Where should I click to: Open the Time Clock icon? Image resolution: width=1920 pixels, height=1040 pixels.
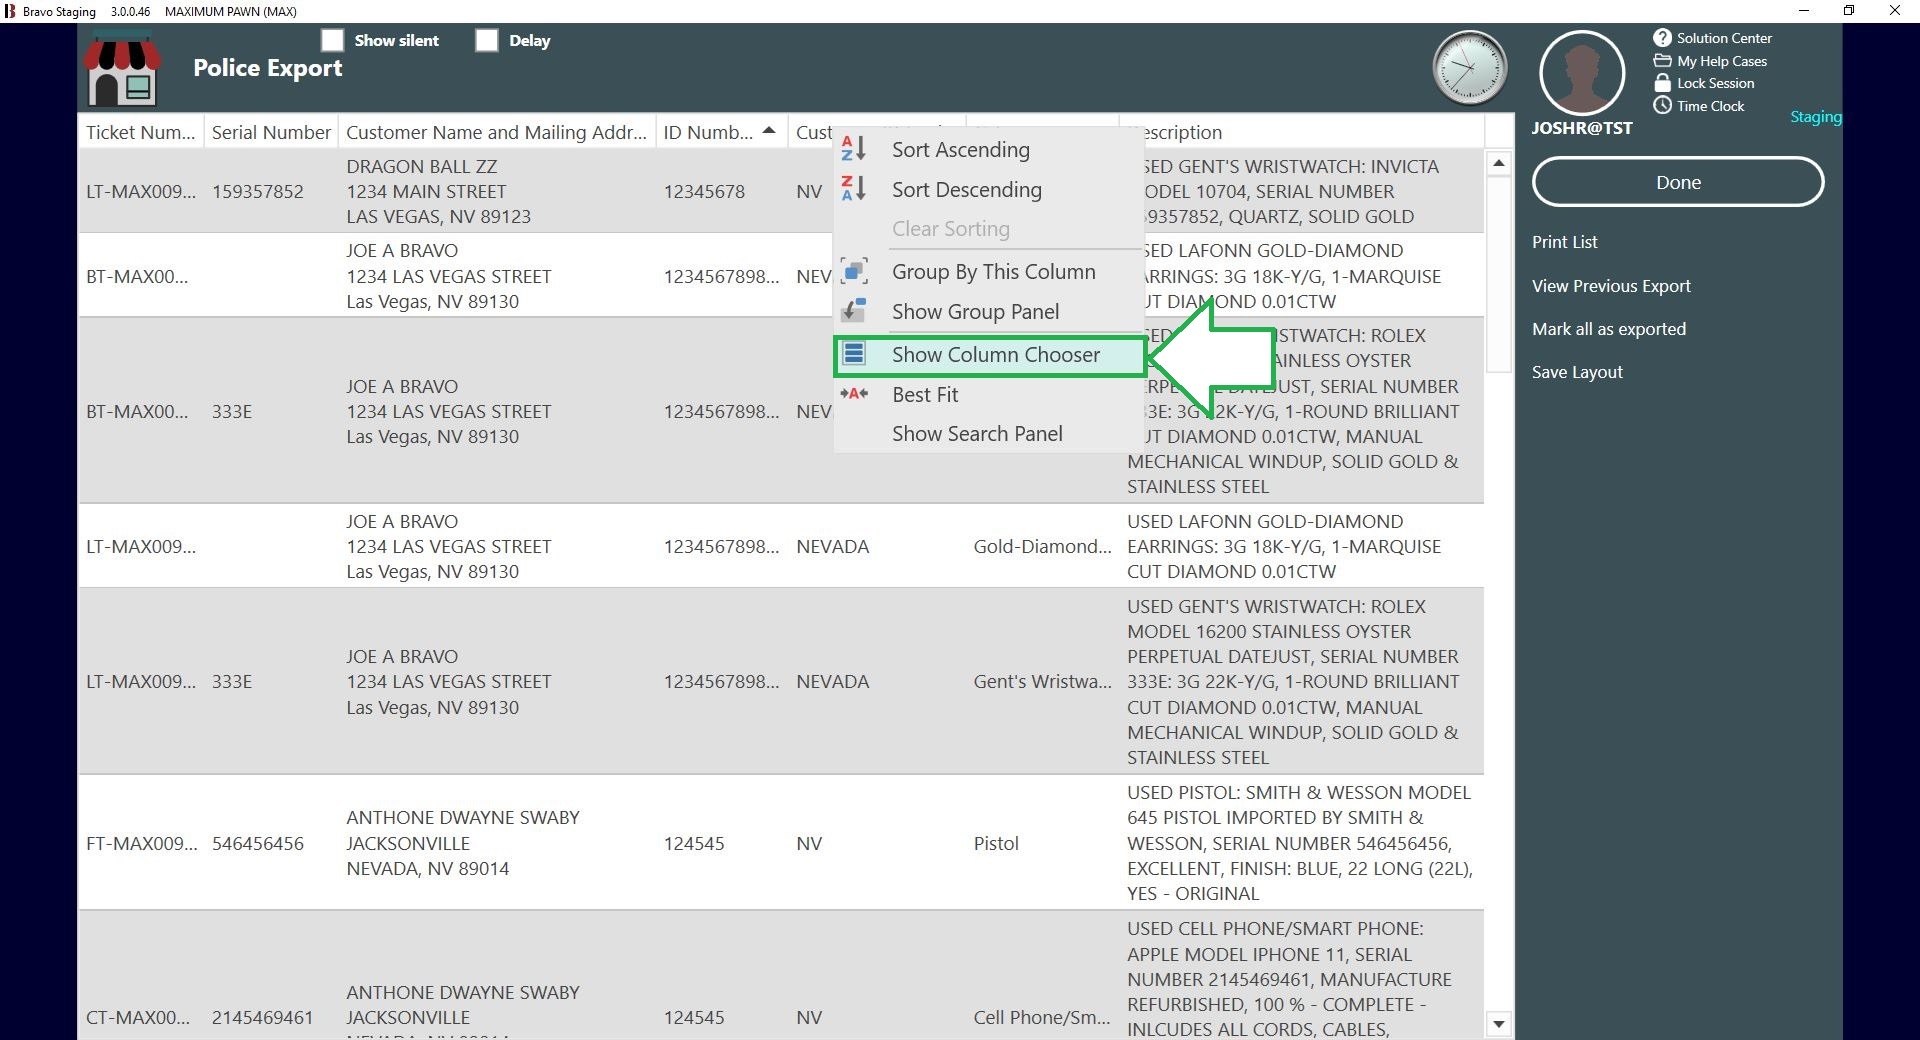[1662, 106]
